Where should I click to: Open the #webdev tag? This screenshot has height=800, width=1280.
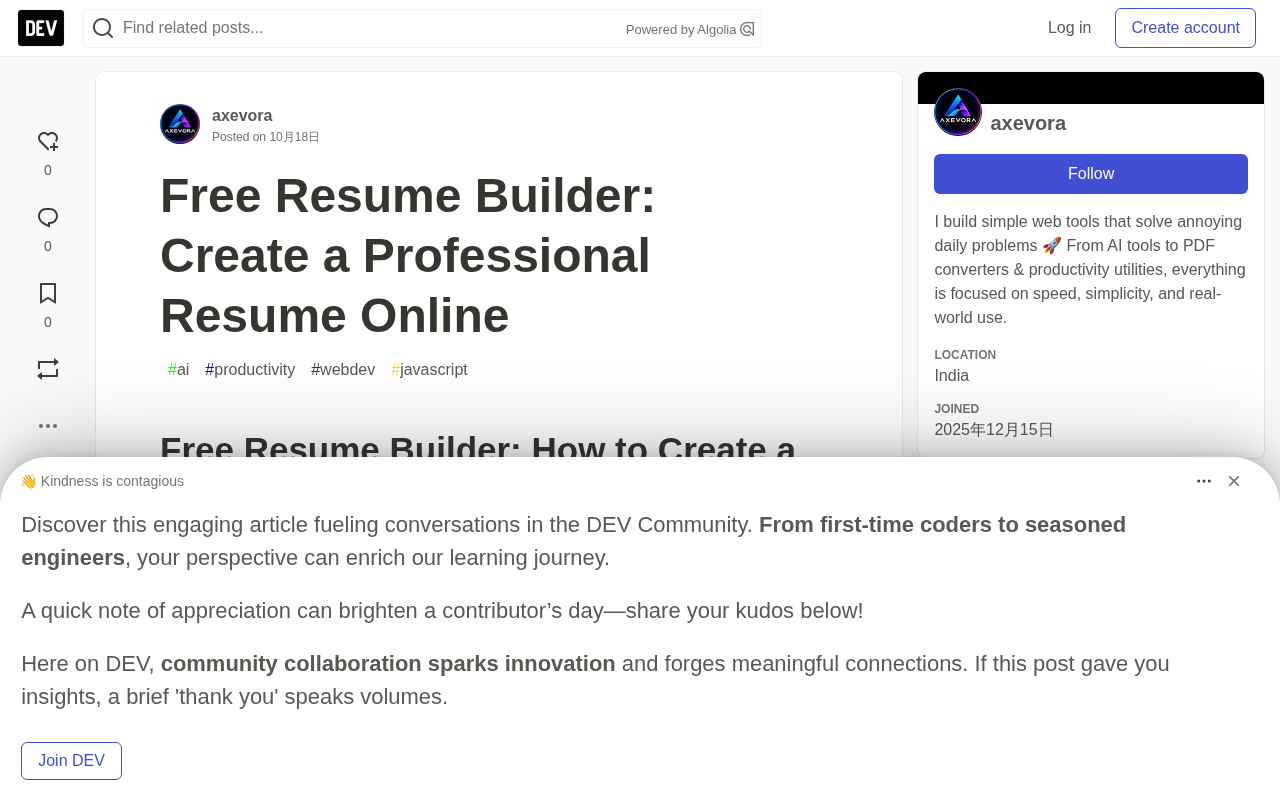[x=343, y=370]
